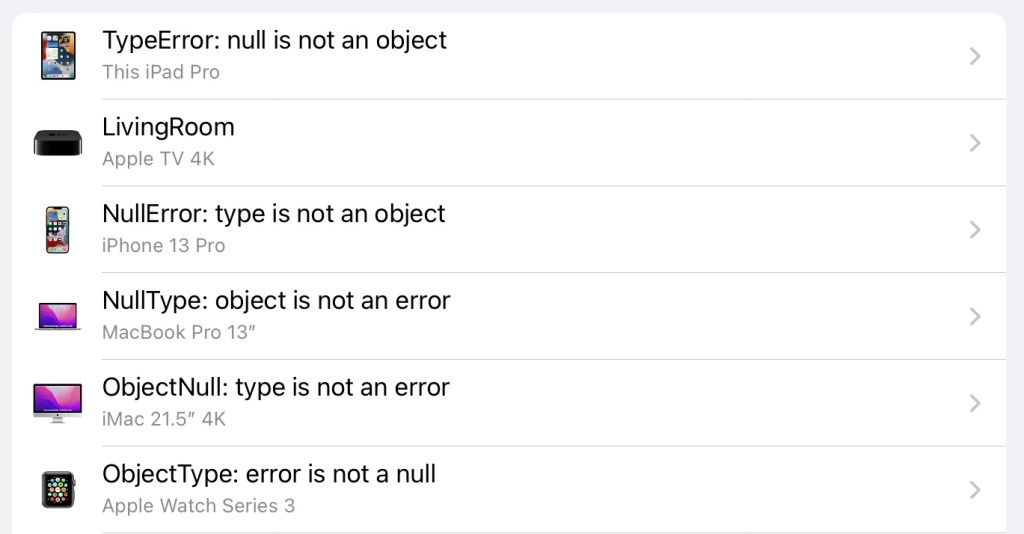Viewport: 1024px width, 534px height.
Task: Click the black Apple TV box icon
Action: point(58,143)
